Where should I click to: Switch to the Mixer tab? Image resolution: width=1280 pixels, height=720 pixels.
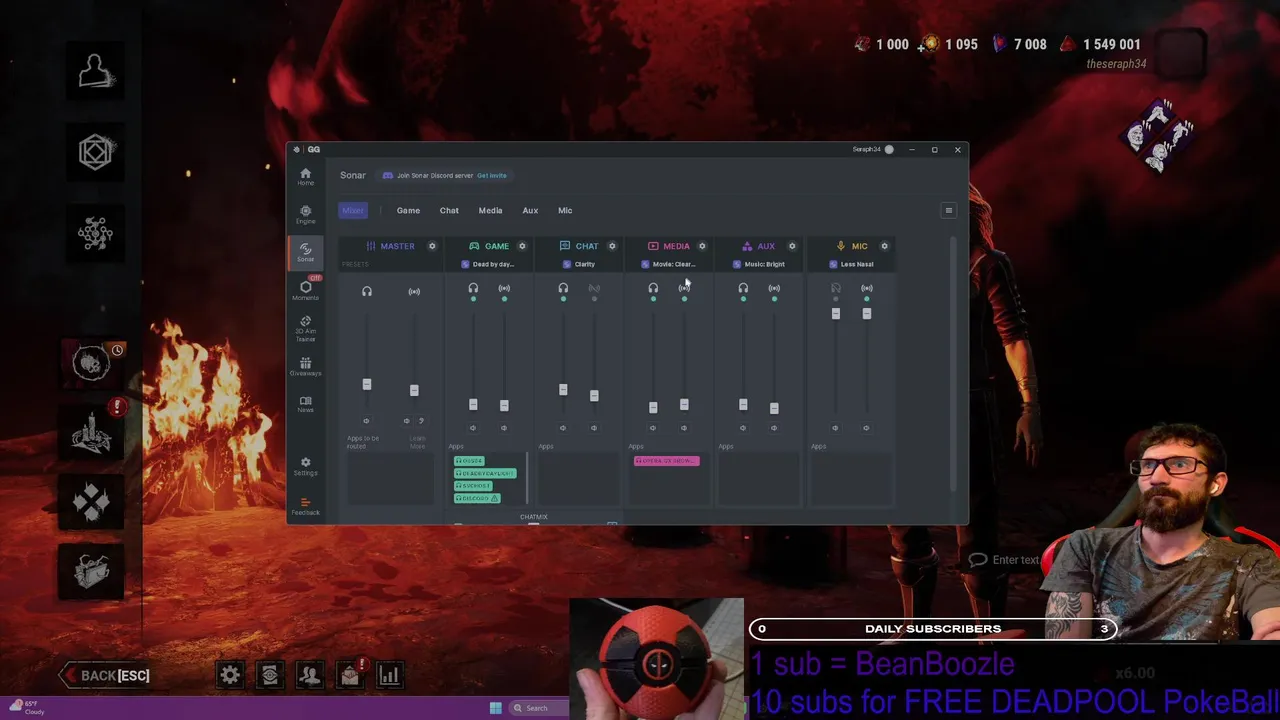pos(353,210)
